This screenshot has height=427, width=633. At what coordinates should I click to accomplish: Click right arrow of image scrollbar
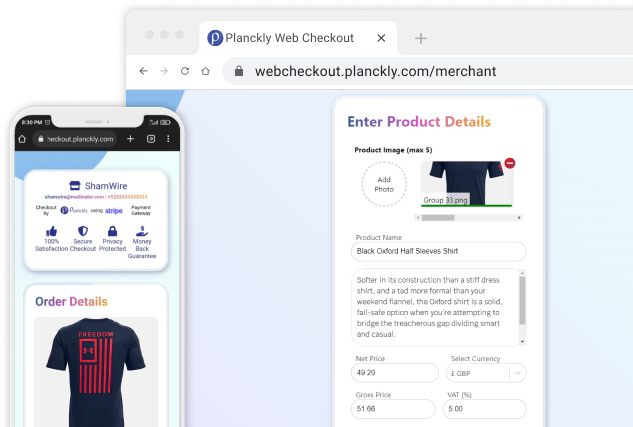pos(519,218)
